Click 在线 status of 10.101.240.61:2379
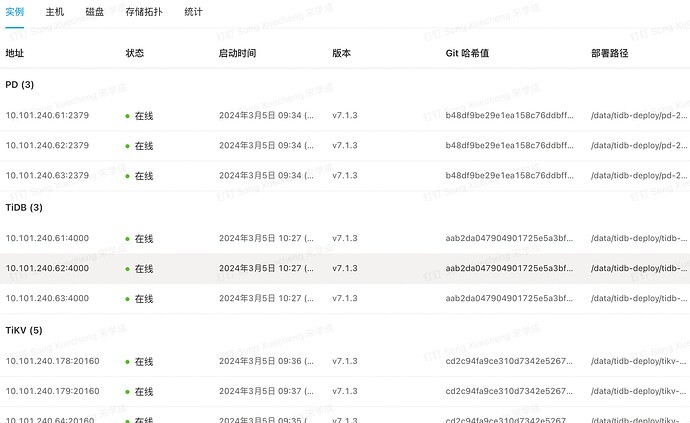The image size is (690, 423). coord(139,116)
